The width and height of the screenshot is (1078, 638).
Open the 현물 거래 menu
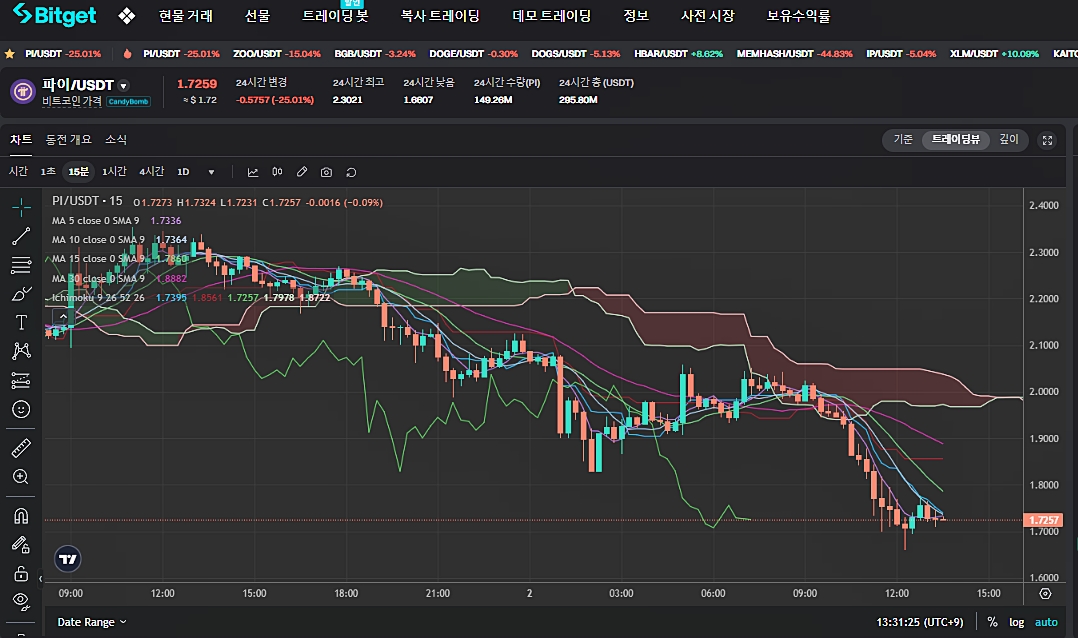click(186, 15)
